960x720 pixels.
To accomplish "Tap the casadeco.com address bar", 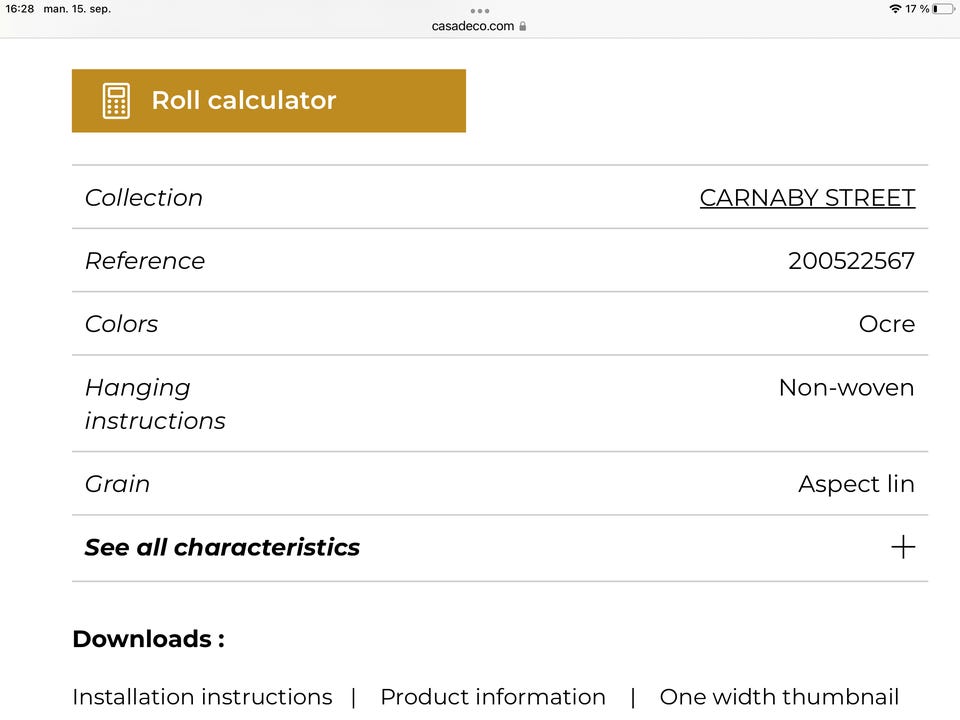I will (x=473, y=26).
